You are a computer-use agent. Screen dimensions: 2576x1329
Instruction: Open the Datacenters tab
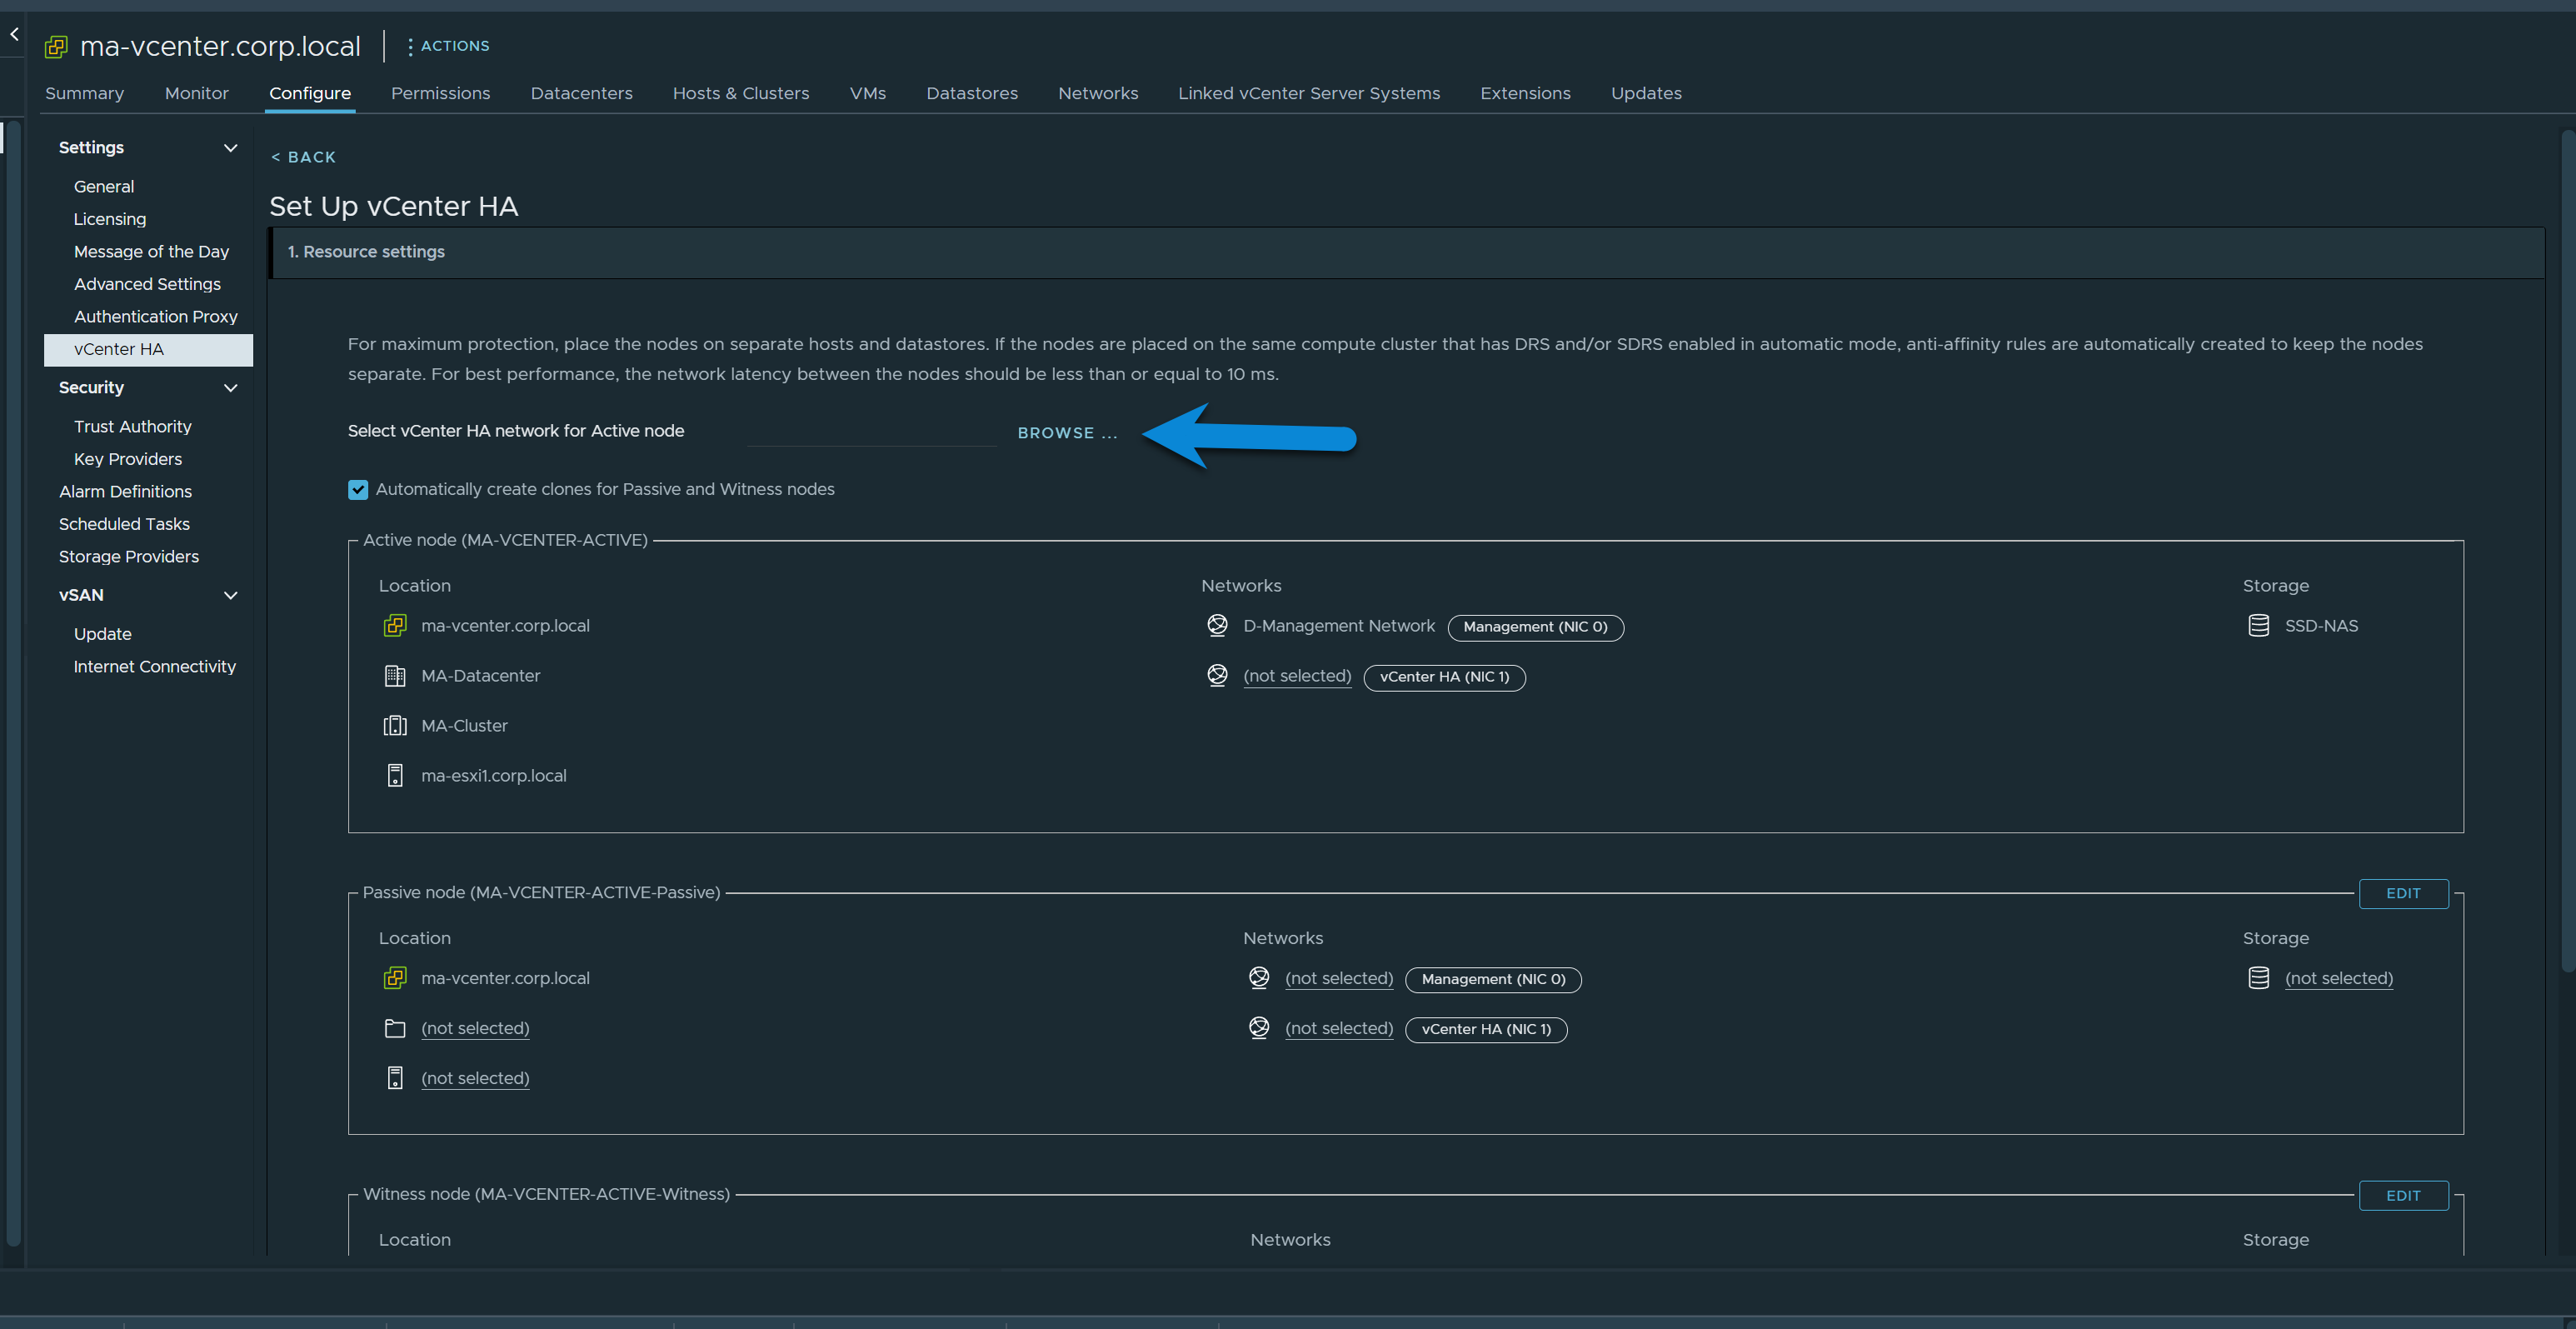[x=582, y=93]
